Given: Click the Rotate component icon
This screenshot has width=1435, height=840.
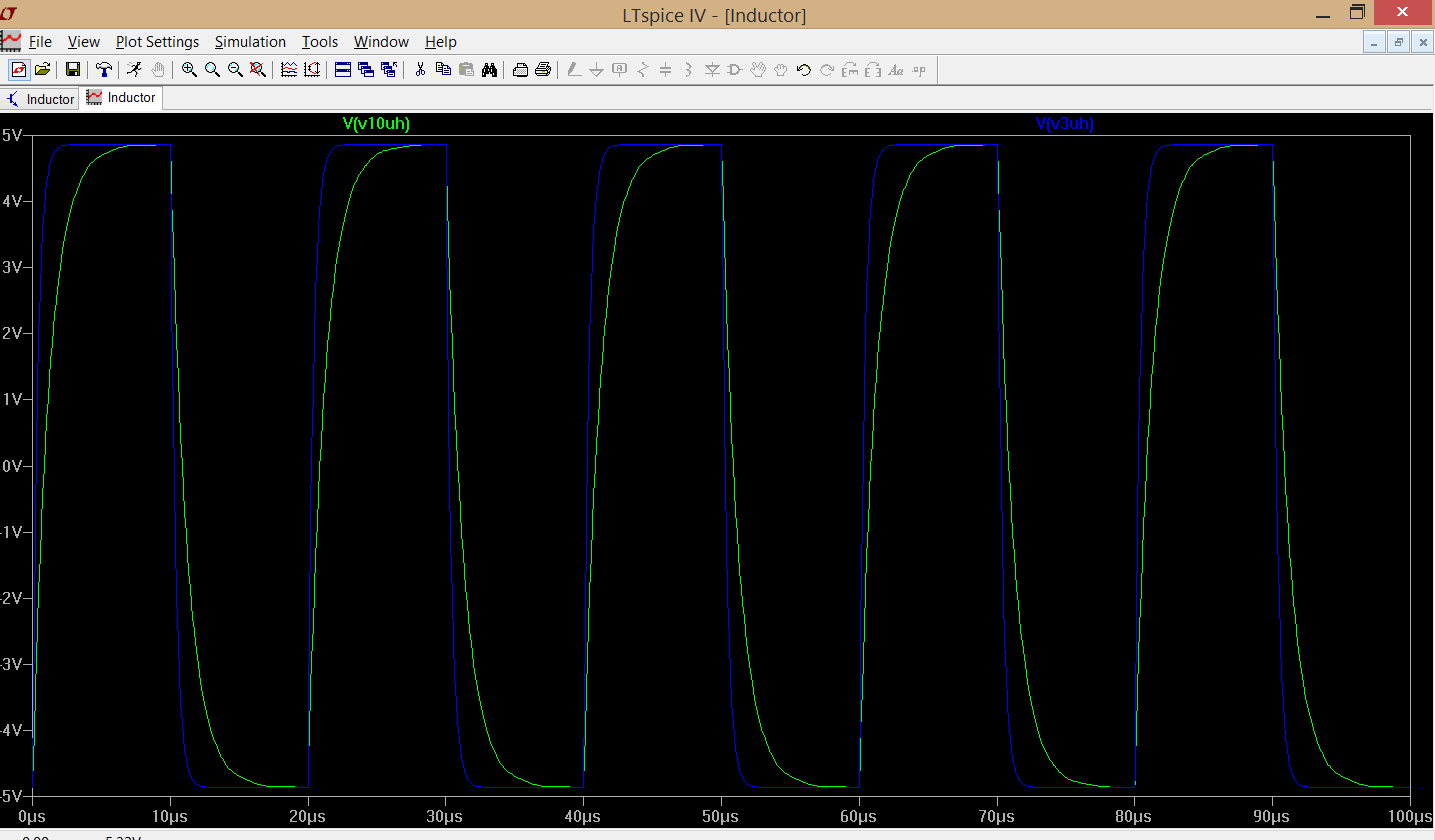Looking at the screenshot, I should tap(850, 69).
